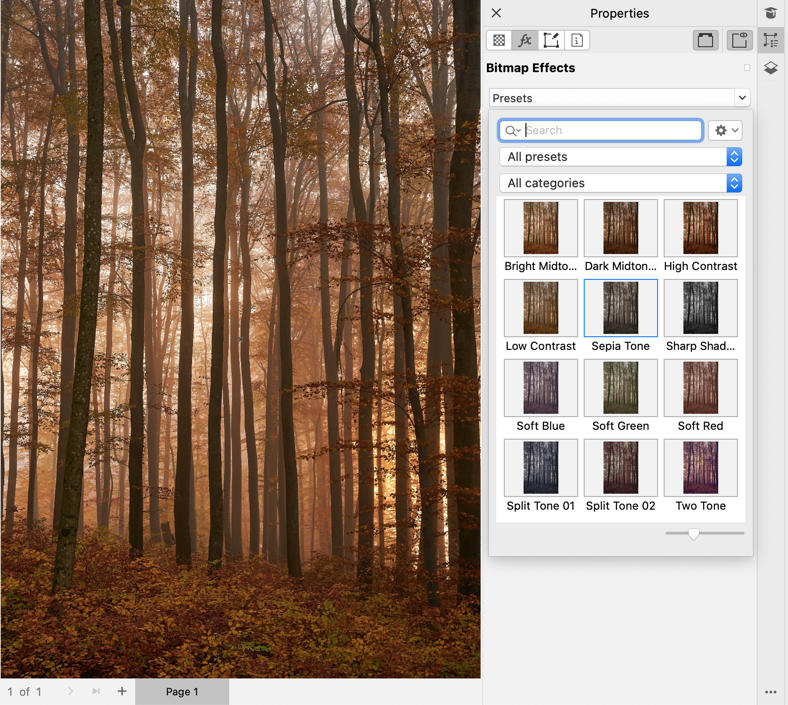Click the more options ellipsis icon
788x705 pixels.
pos(771,692)
